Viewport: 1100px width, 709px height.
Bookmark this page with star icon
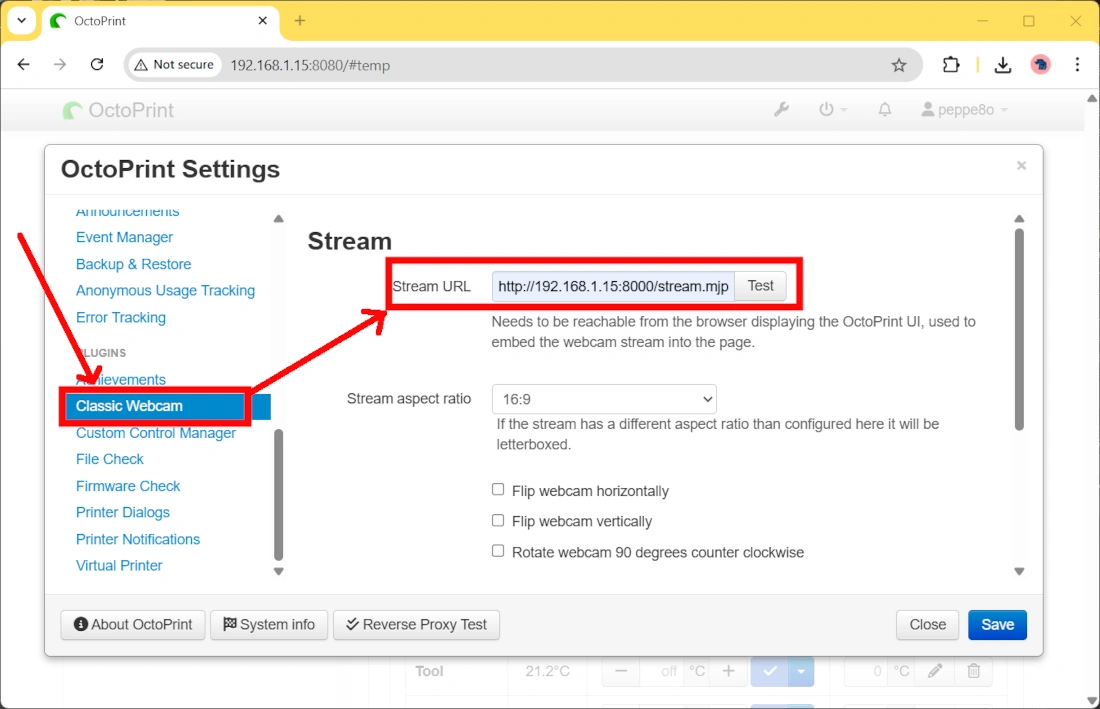click(x=899, y=65)
